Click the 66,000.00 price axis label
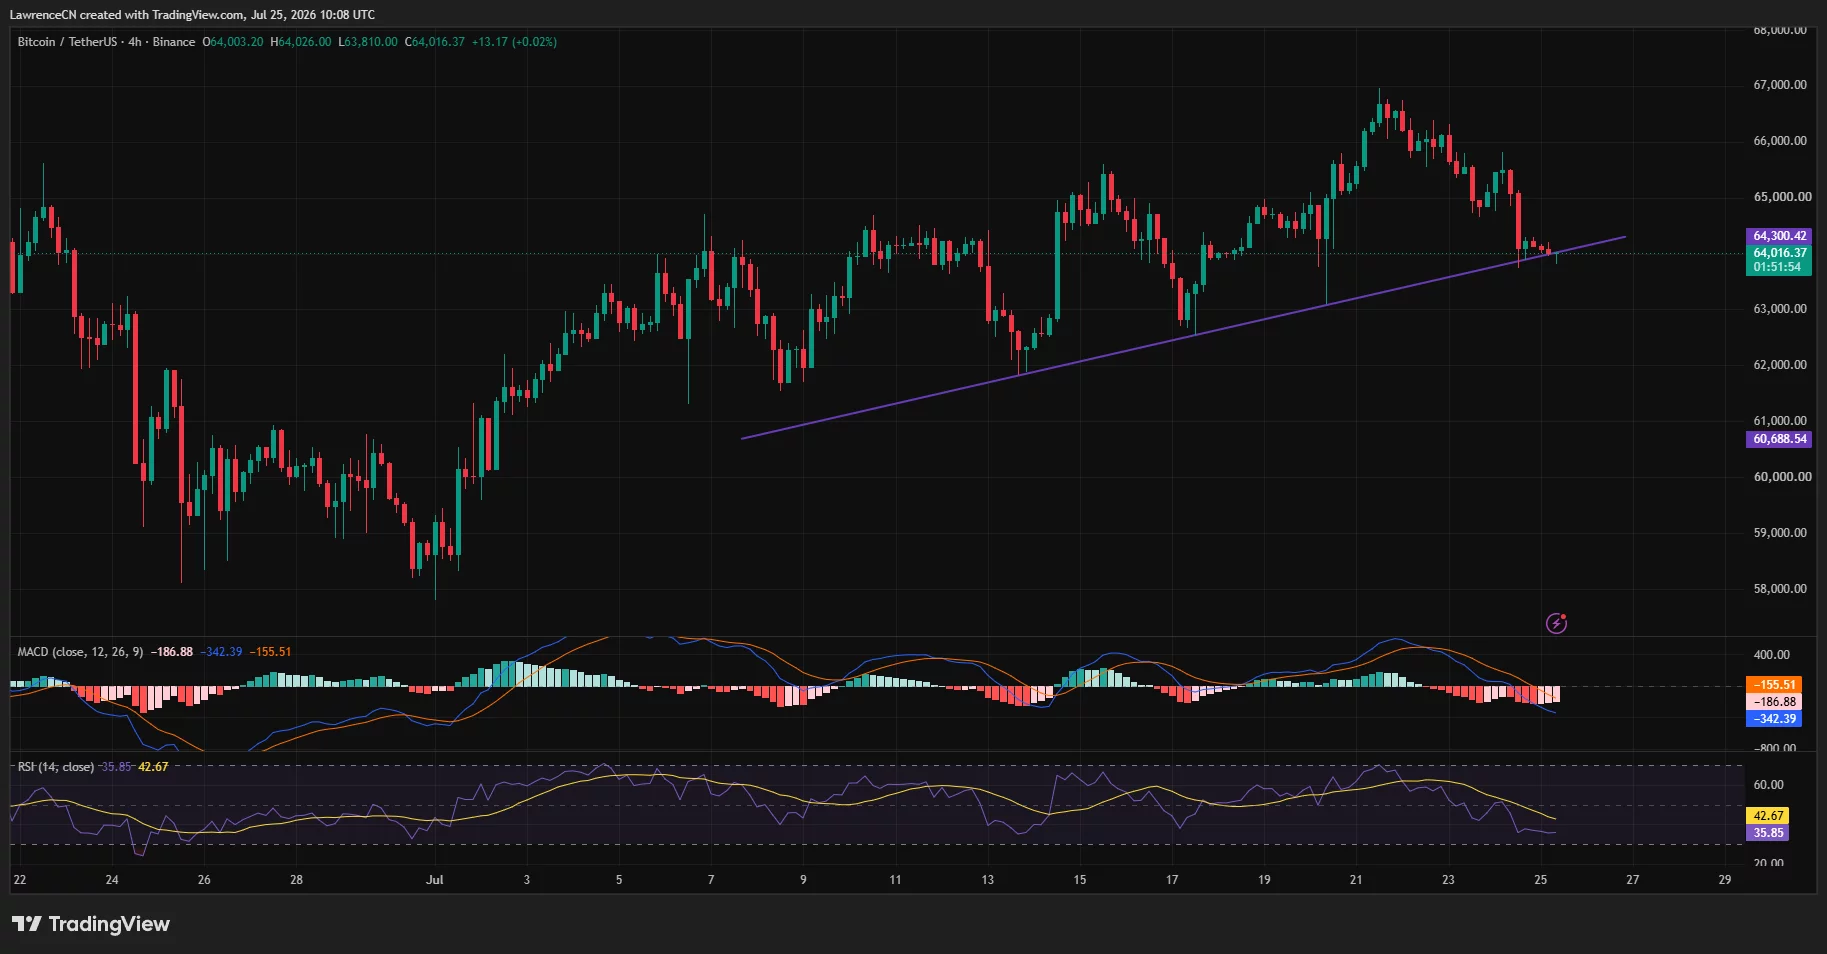 coord(1780,141)
